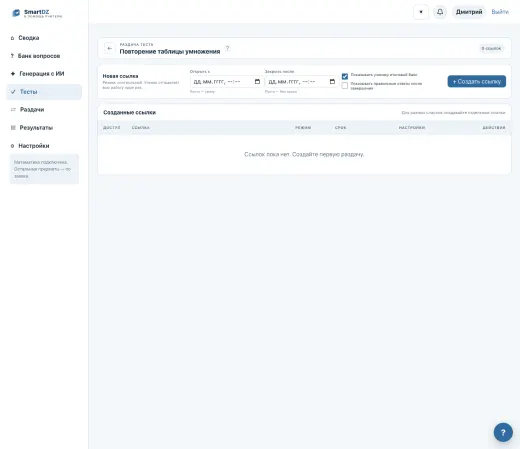Click the SmartDZ logo
The width and height of the screenshot is (520, 449).
point(37,13)
